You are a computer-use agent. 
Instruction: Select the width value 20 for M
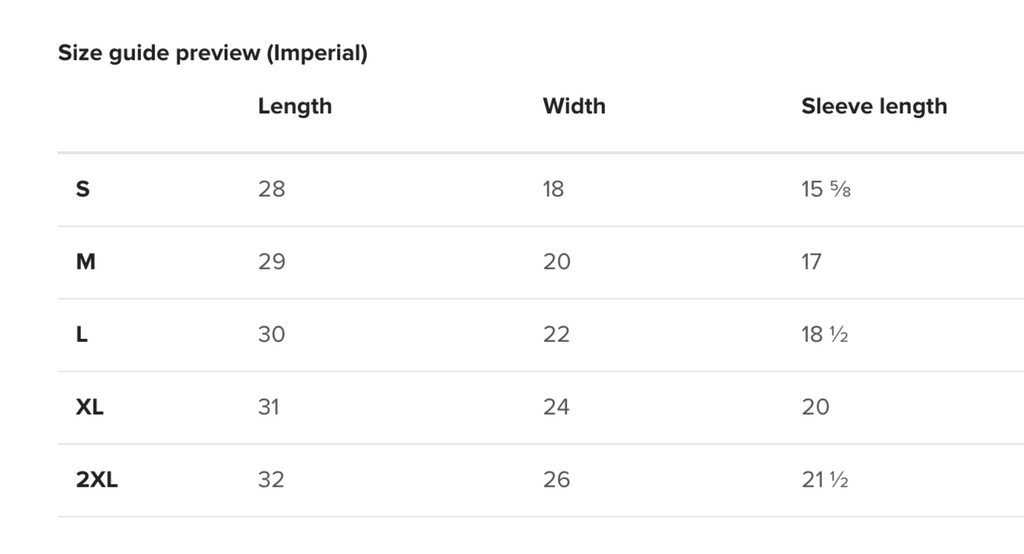[x=556, y=261]
